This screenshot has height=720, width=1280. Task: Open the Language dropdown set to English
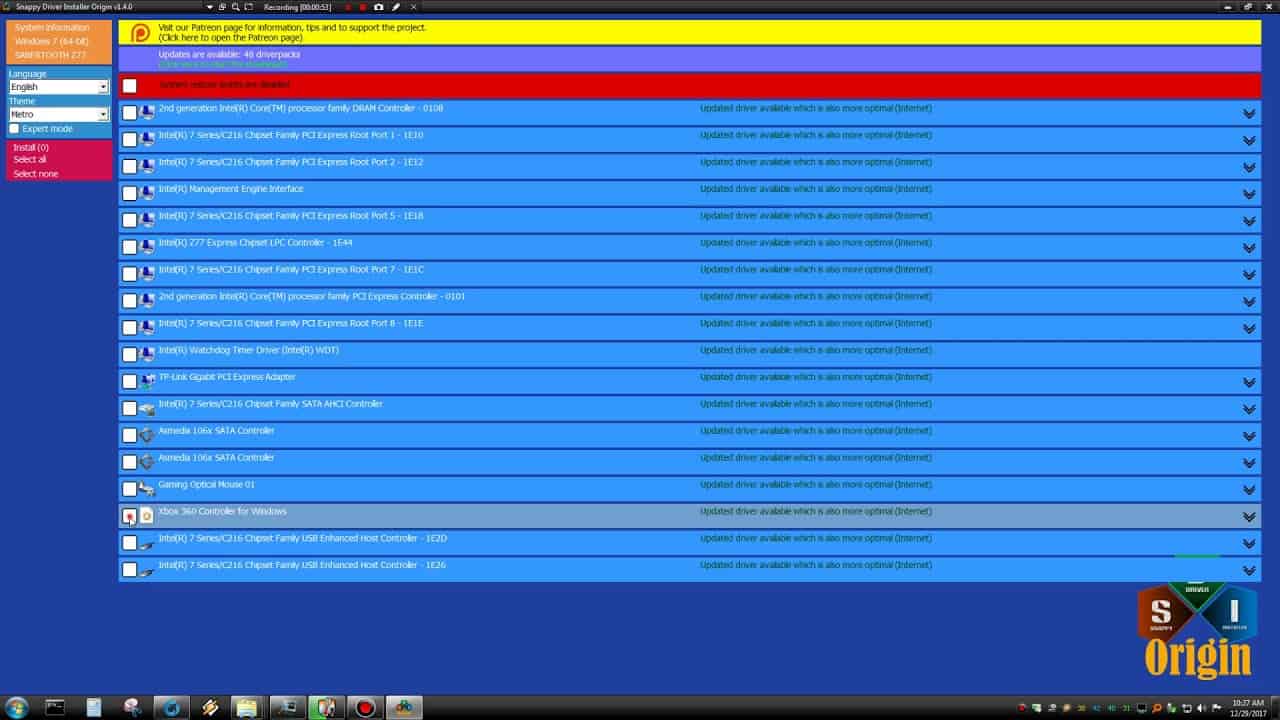tap(58, 87)
